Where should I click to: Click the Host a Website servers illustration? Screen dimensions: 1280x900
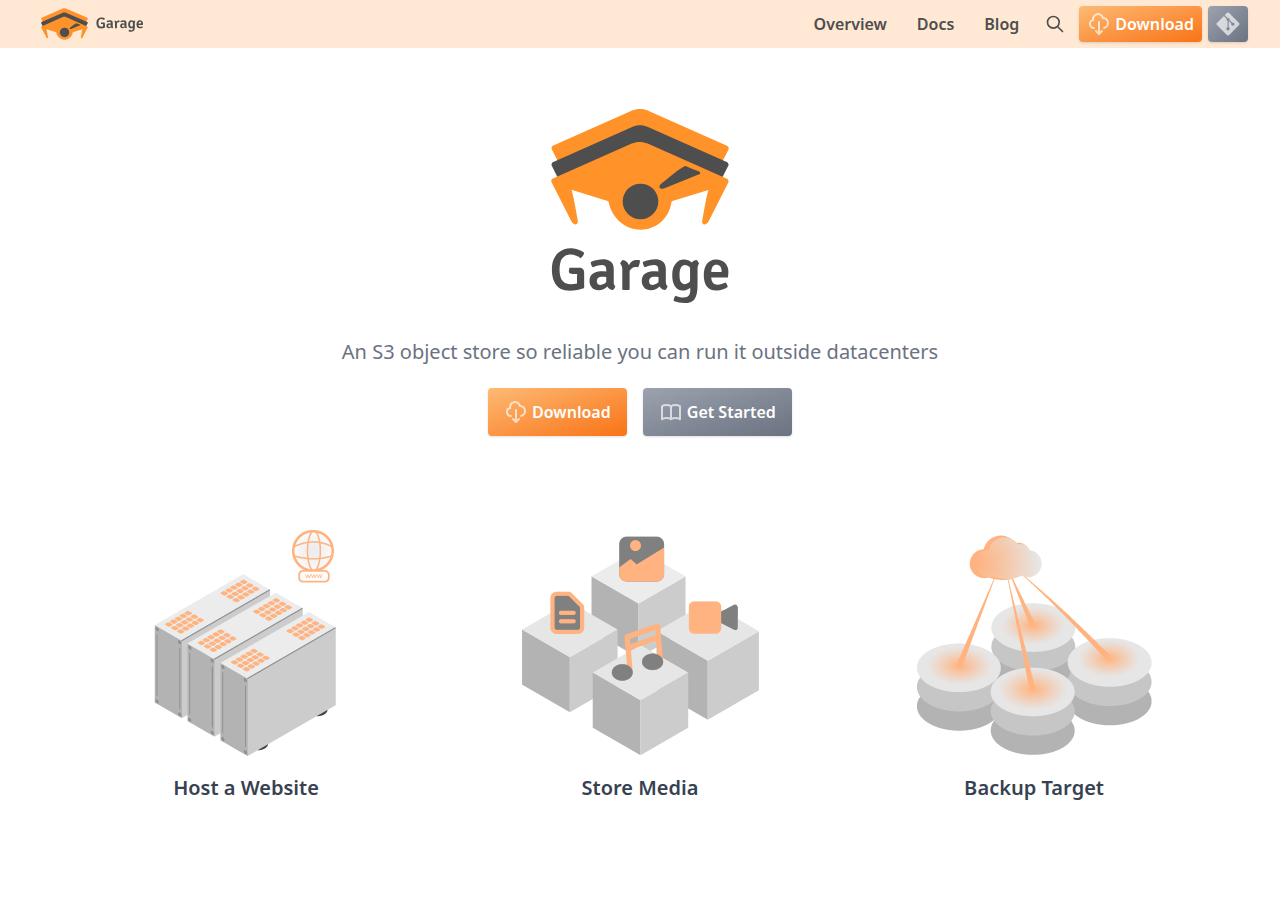pyautogui.click(x=246, y=642)
